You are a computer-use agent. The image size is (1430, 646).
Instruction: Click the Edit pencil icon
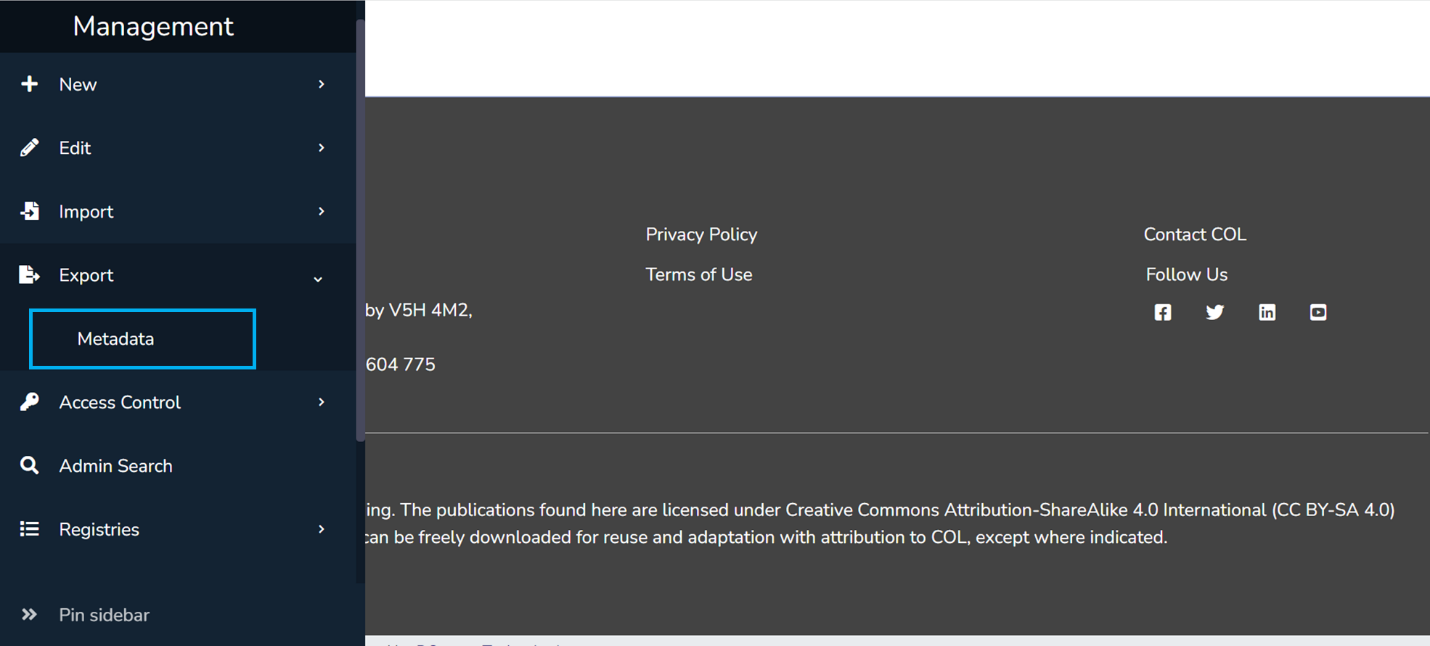click(x=30, y=147)
